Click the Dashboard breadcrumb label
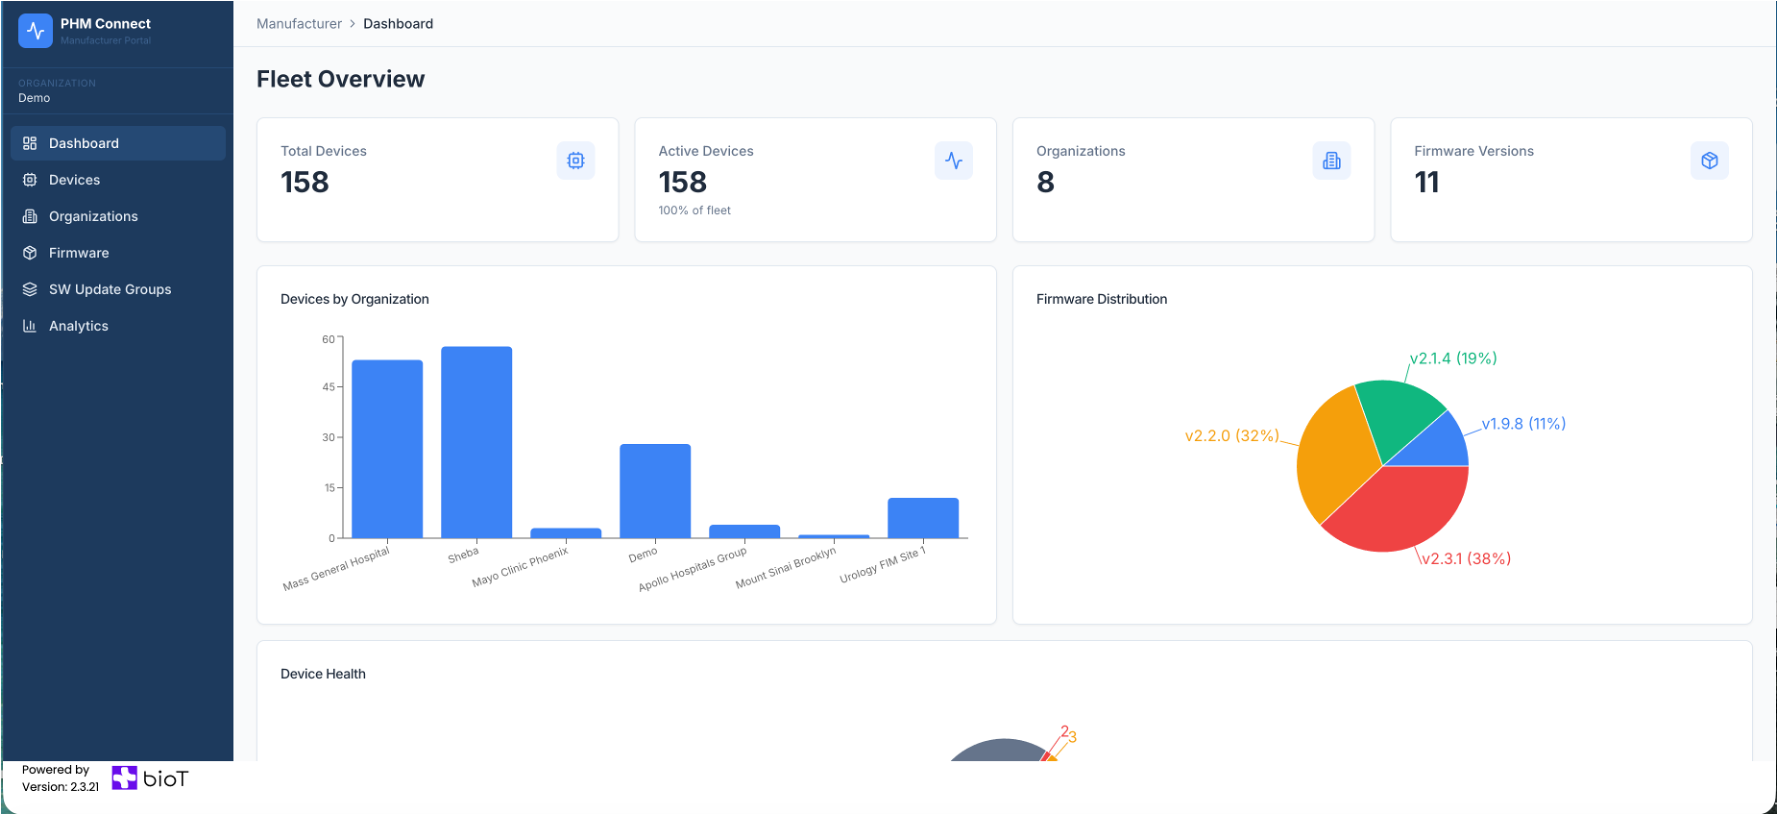This screenshot has height=814, width=1778. pos(398,24)
